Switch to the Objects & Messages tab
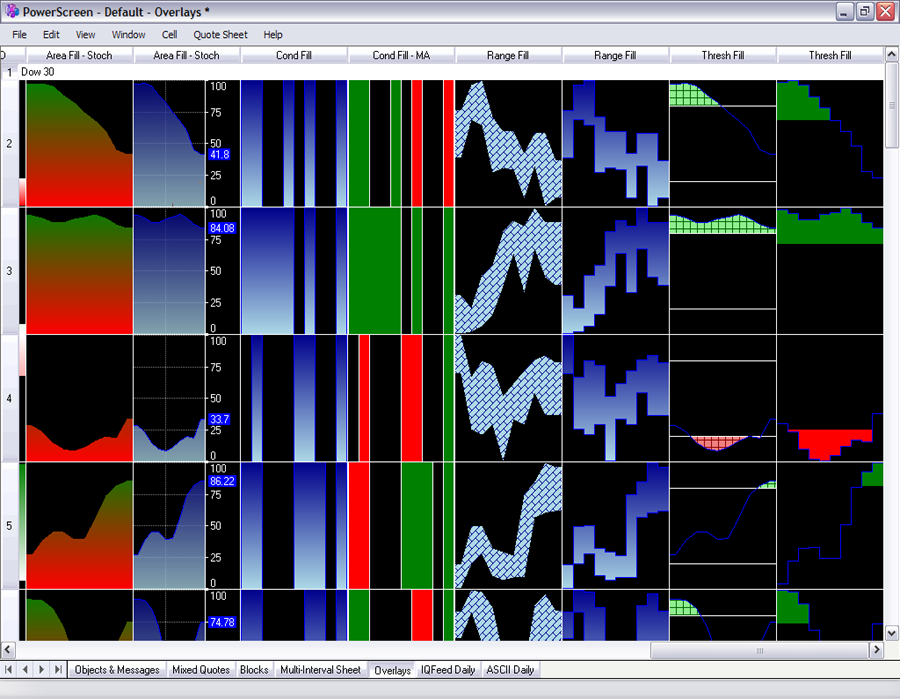The image size is (900, 699). tap(117, 669)
